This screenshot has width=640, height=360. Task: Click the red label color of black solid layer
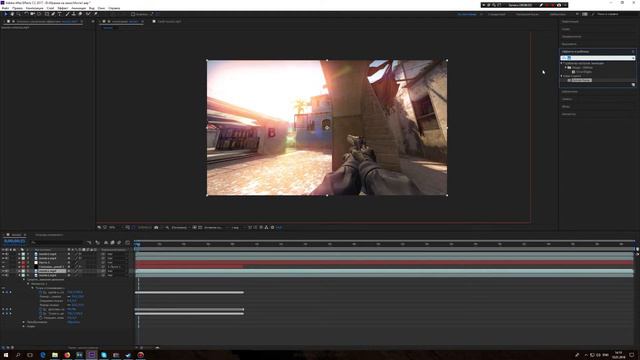pos(23,267)
